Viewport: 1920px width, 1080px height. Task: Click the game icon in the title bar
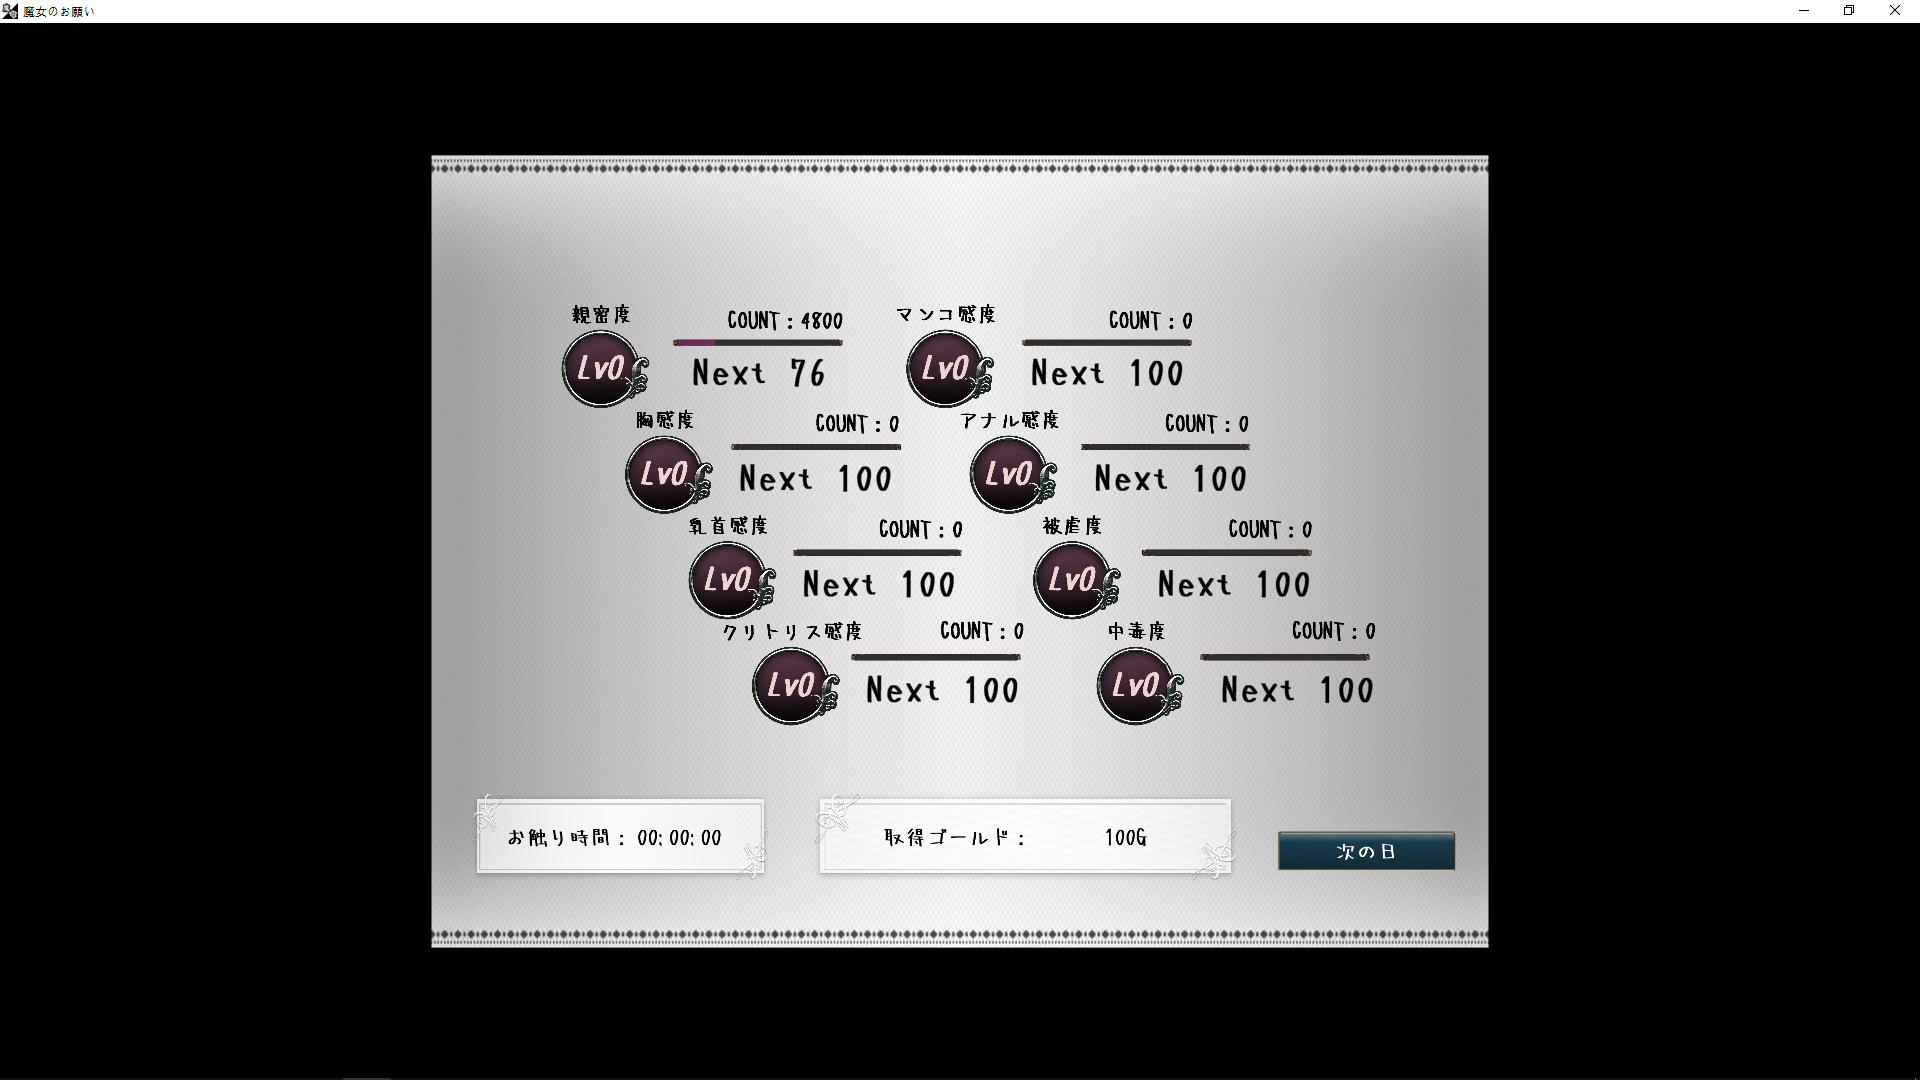(10, 11)
